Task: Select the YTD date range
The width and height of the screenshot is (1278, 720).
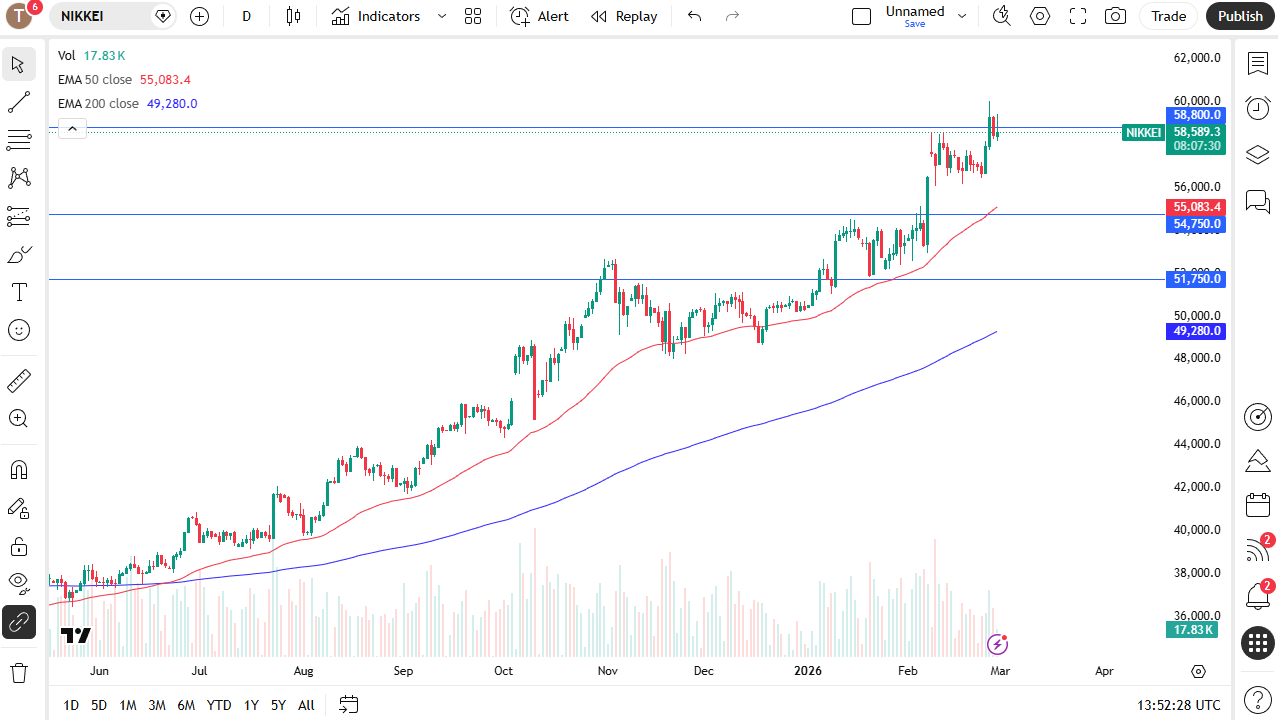Action: coord(219,705)
